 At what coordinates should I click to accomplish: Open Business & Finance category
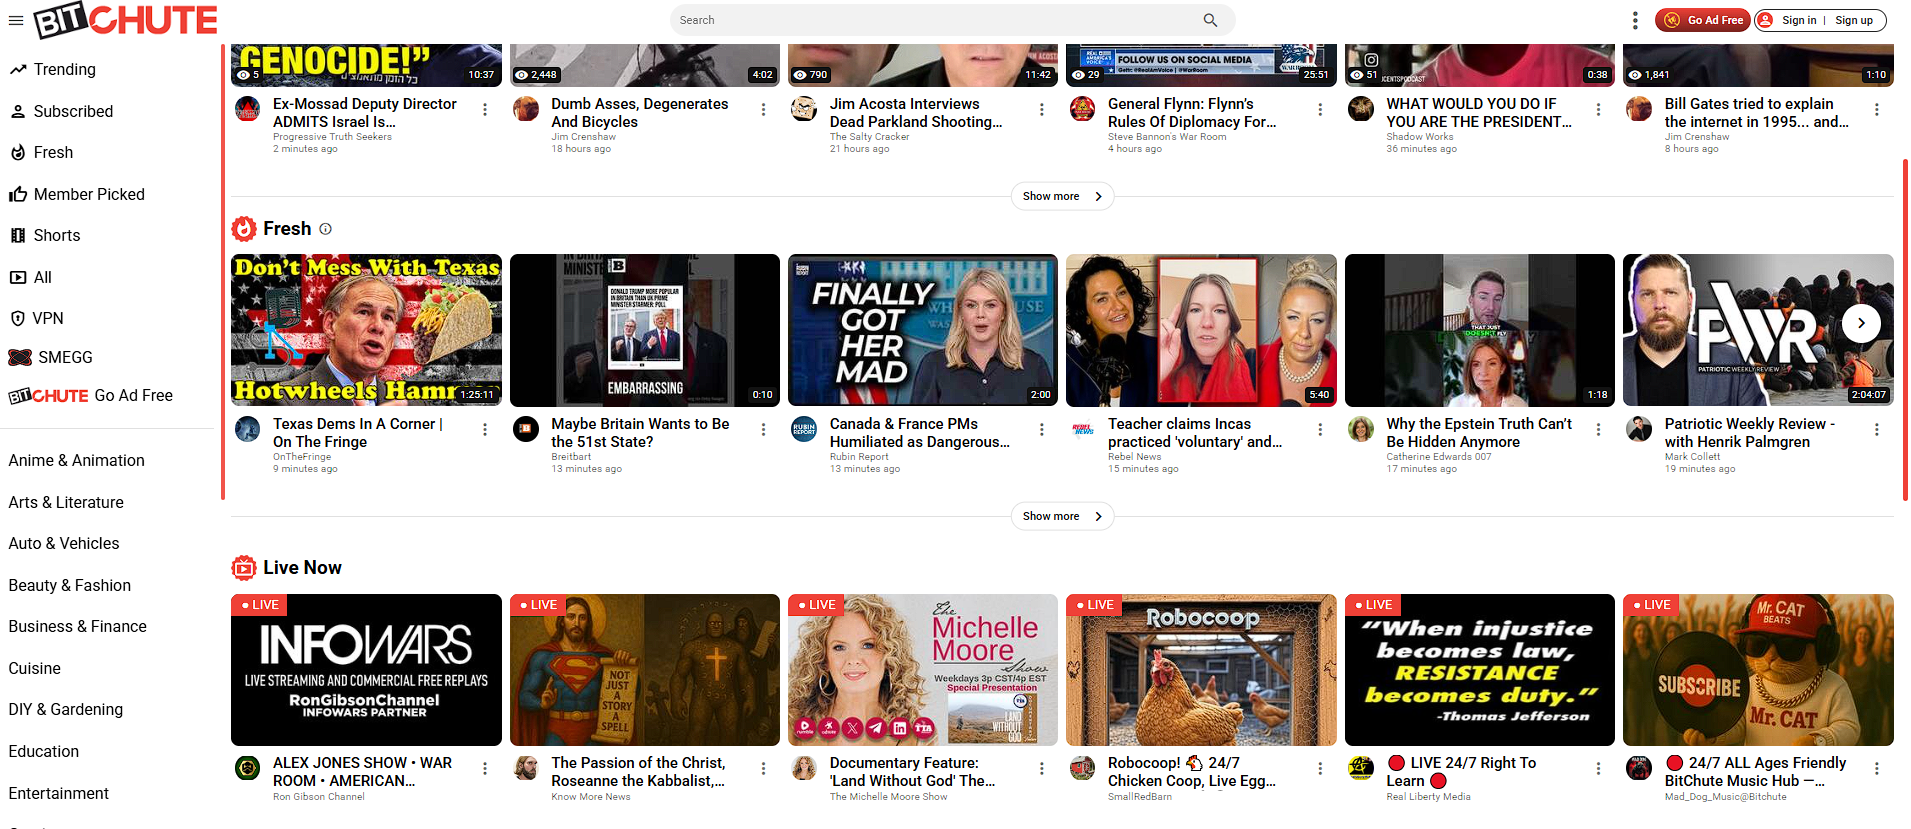(78, 626)
